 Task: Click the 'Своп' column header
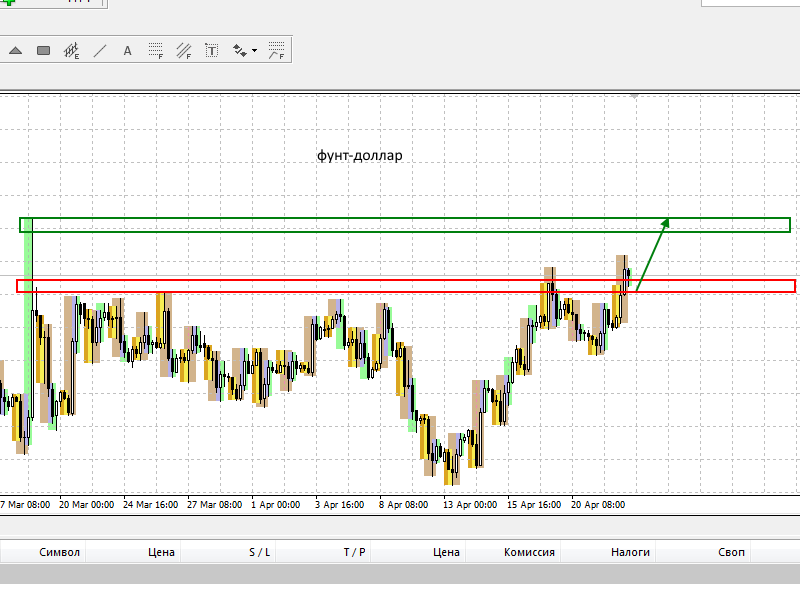click(730, 552)
